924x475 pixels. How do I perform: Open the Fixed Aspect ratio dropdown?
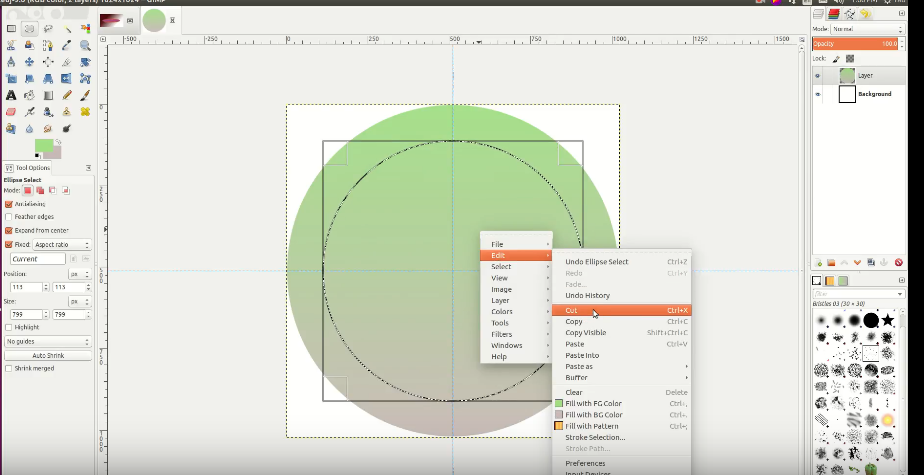point(62,244)
